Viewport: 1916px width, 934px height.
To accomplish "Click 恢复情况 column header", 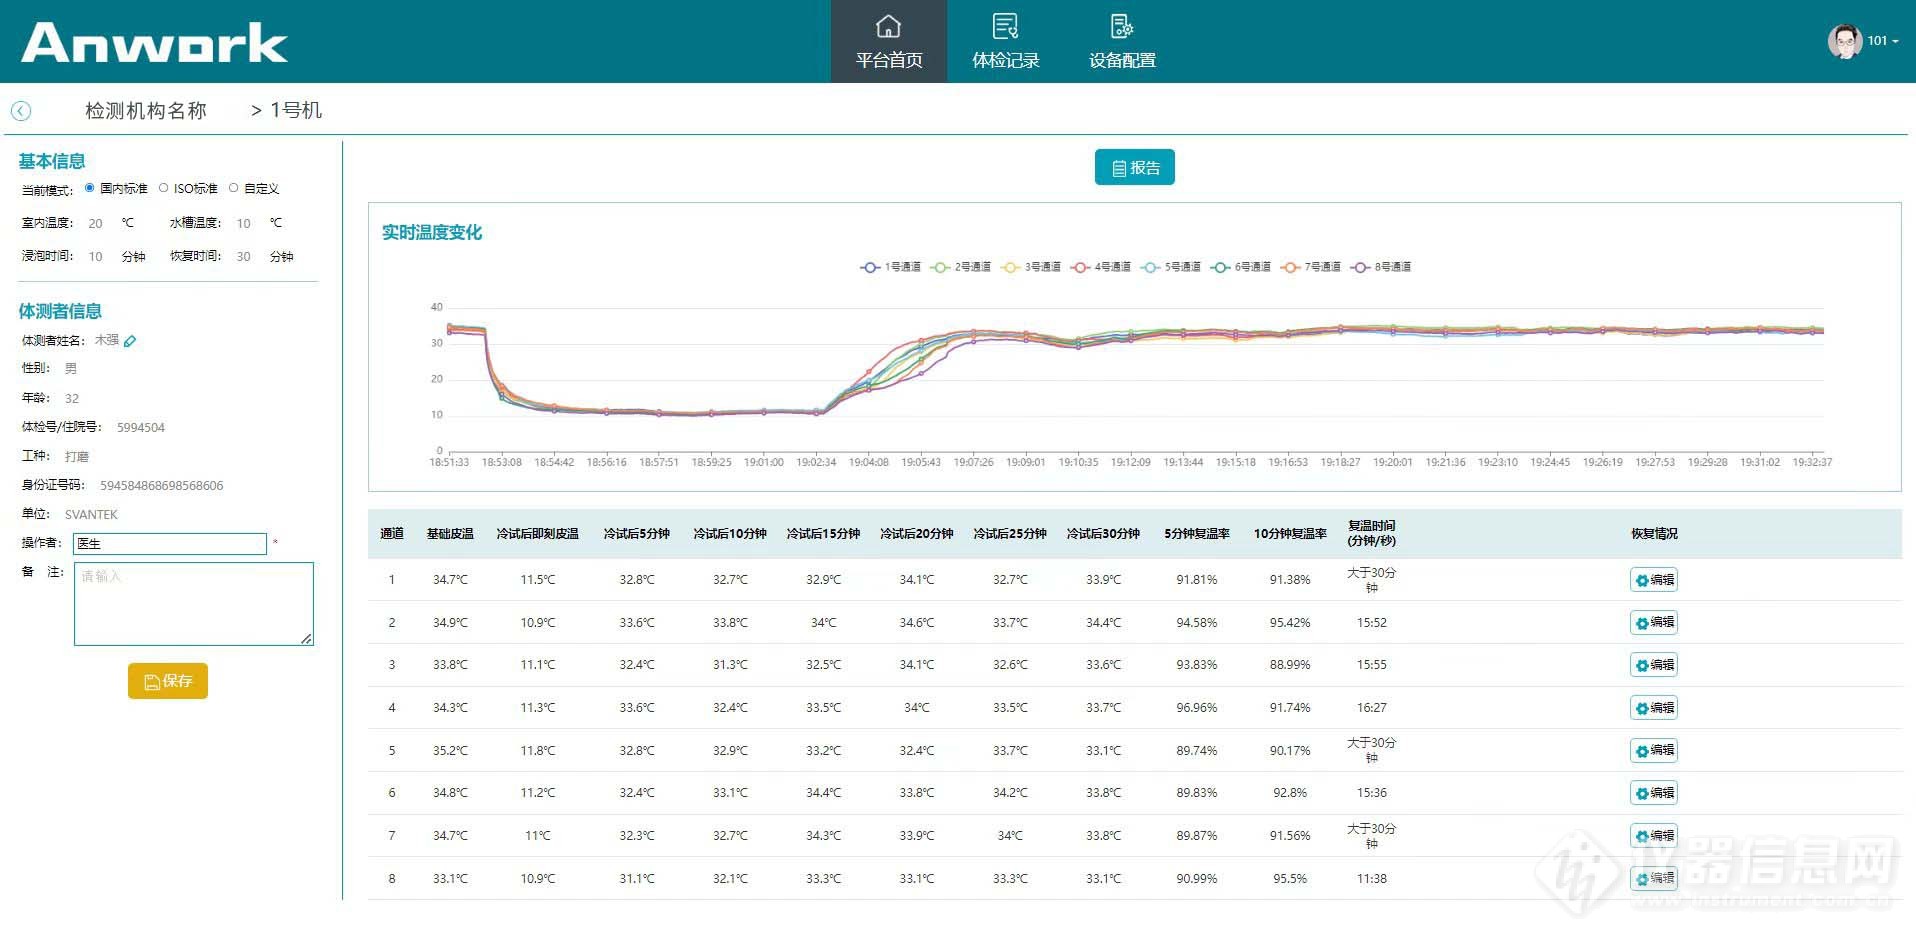I will pyautogui.click(x=1654, y=534).
